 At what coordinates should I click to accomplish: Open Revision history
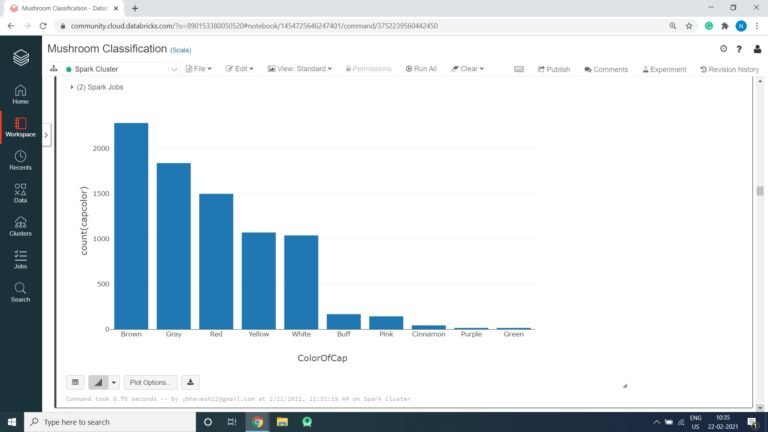(x=729, y=70)
